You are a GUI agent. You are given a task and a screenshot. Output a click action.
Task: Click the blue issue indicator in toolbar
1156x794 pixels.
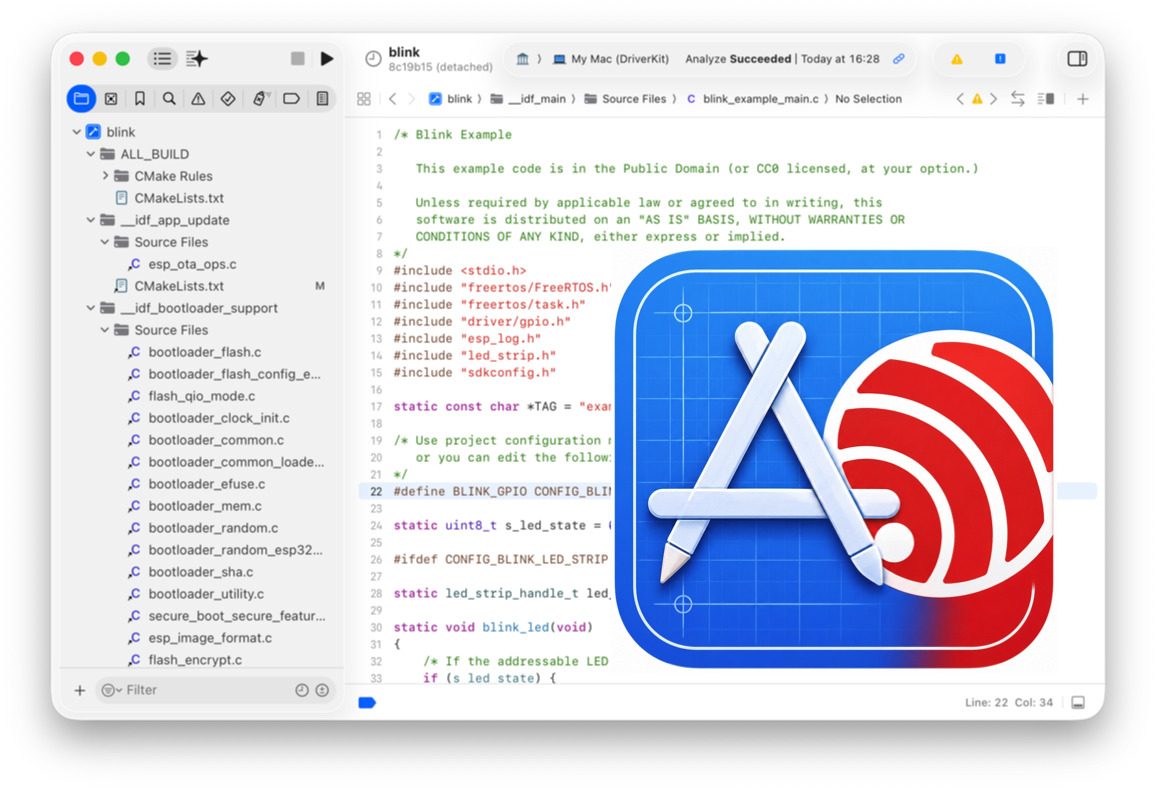point(1000,59)
